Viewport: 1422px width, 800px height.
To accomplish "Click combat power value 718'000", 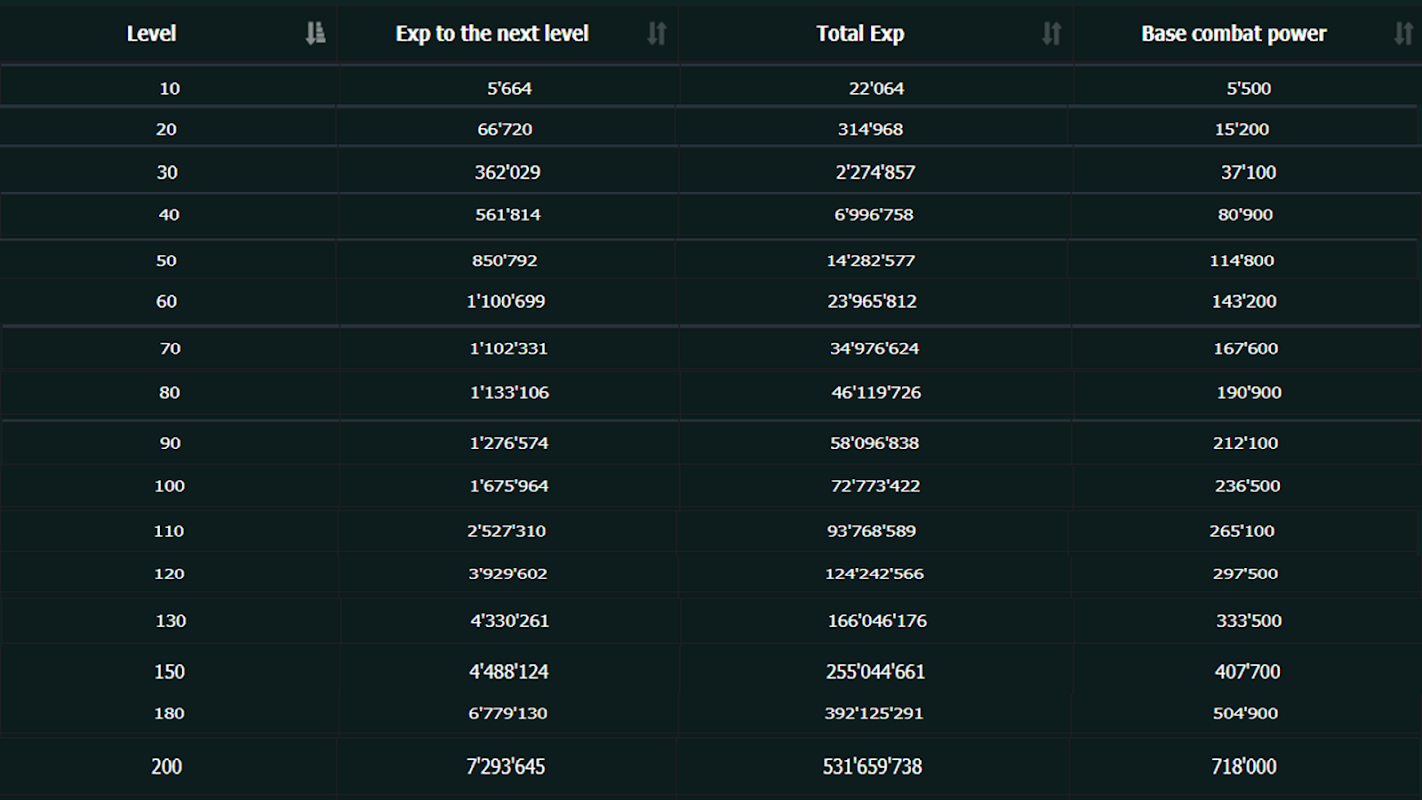I will coord(1244,767).
